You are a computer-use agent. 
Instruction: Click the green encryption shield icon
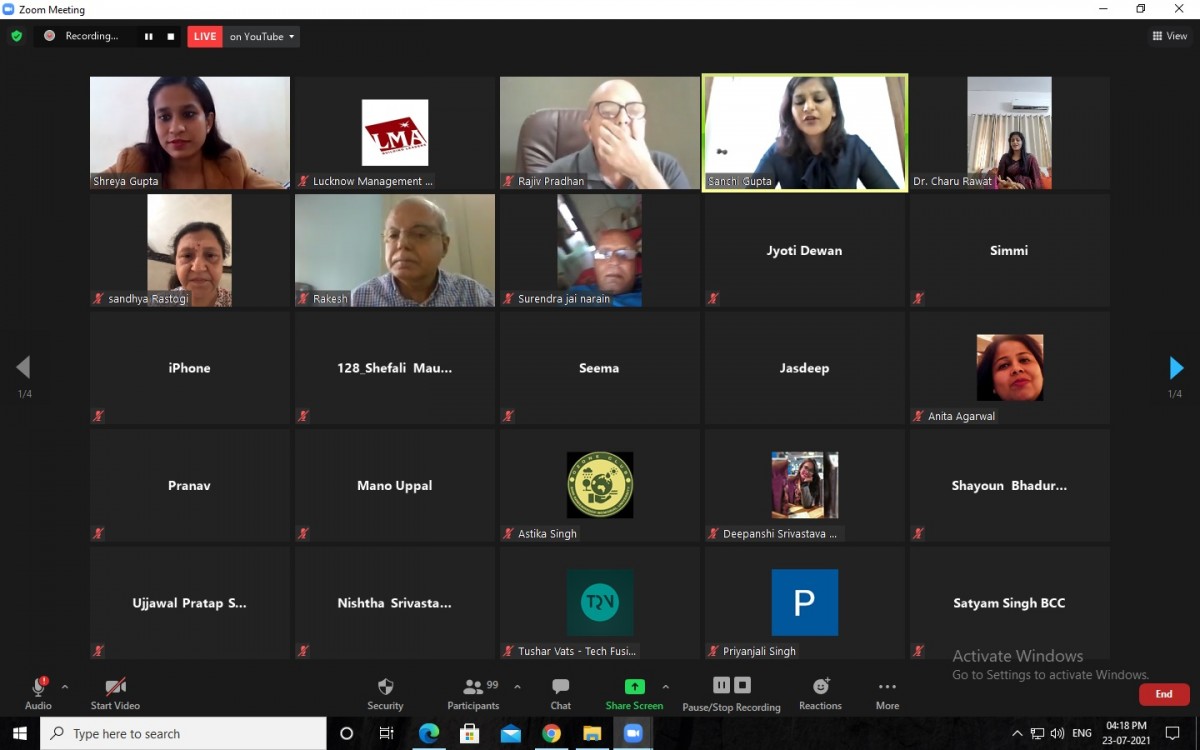pyautogui.click(x=16, y=36)
